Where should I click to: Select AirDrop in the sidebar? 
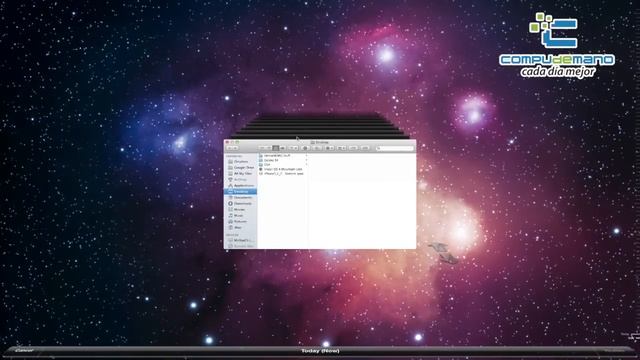click(x=241, y=180)
